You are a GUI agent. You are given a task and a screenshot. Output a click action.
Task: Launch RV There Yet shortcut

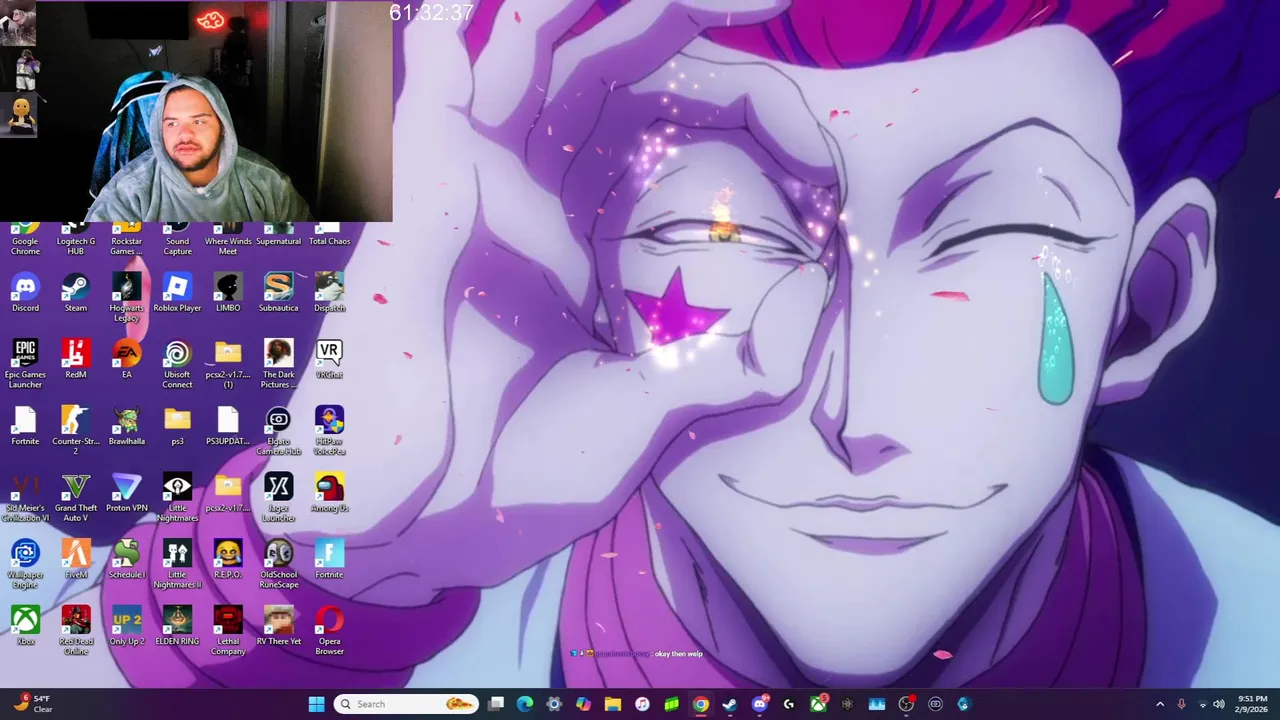(279, 627)
